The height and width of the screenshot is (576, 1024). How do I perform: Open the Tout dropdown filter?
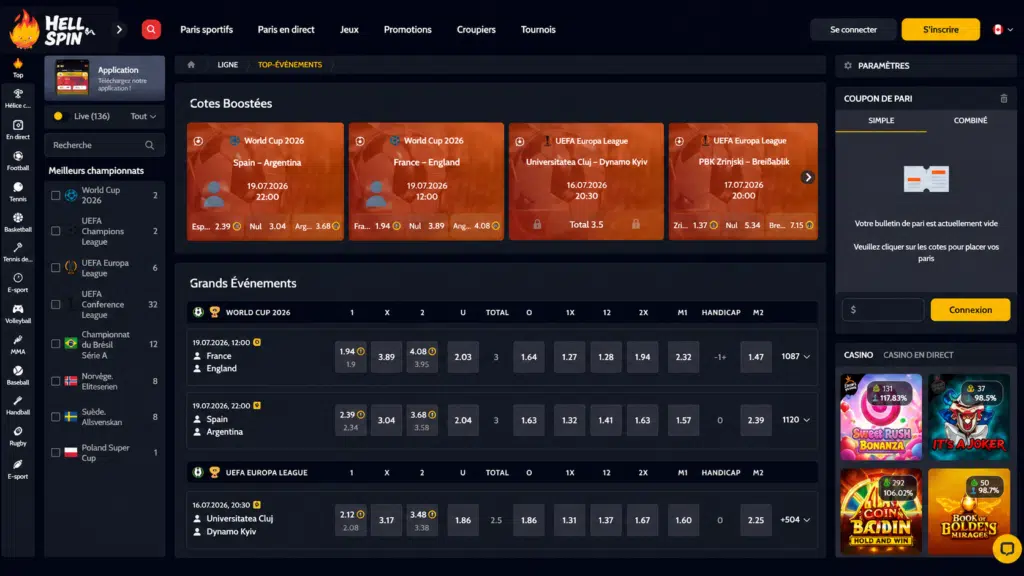(143, 116)
